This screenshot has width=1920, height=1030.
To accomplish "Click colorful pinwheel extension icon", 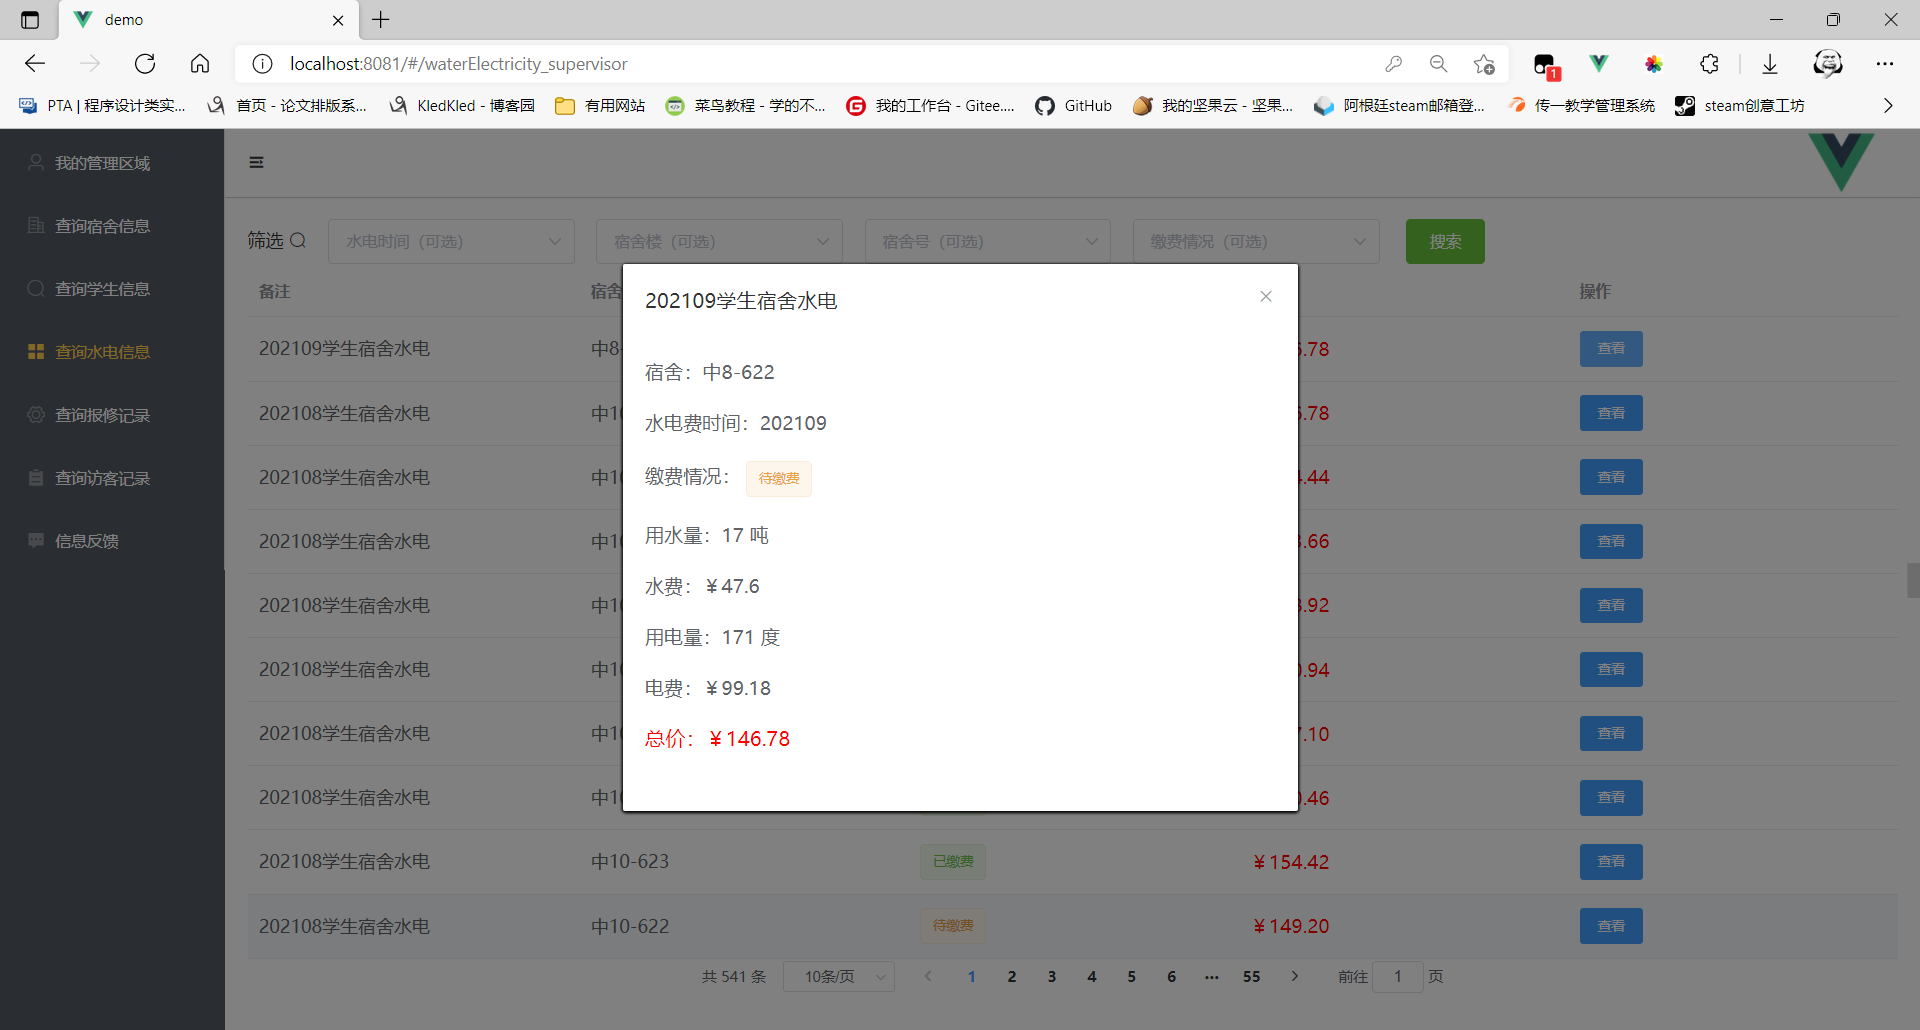I will [x=1654, y=64].
